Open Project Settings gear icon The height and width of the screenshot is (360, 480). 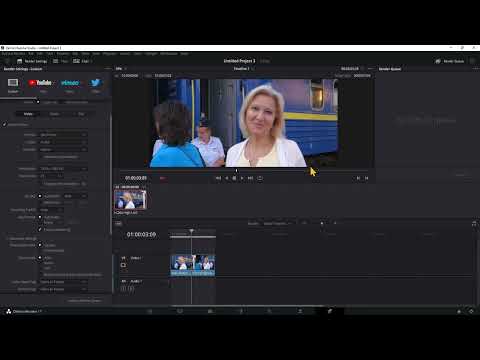(x=471, y=311)
